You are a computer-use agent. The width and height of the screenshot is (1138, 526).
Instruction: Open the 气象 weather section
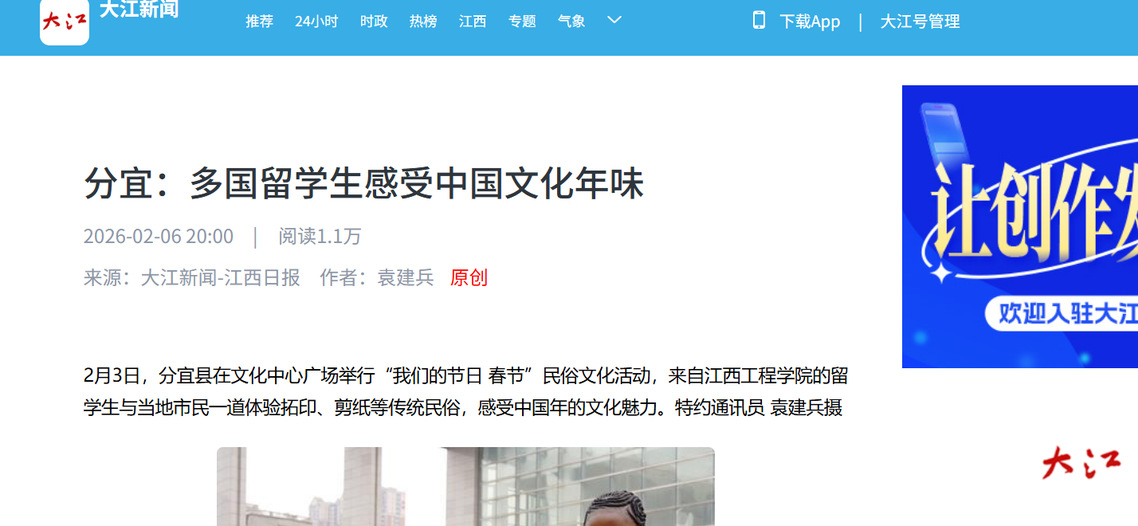[x=571, y=21]
